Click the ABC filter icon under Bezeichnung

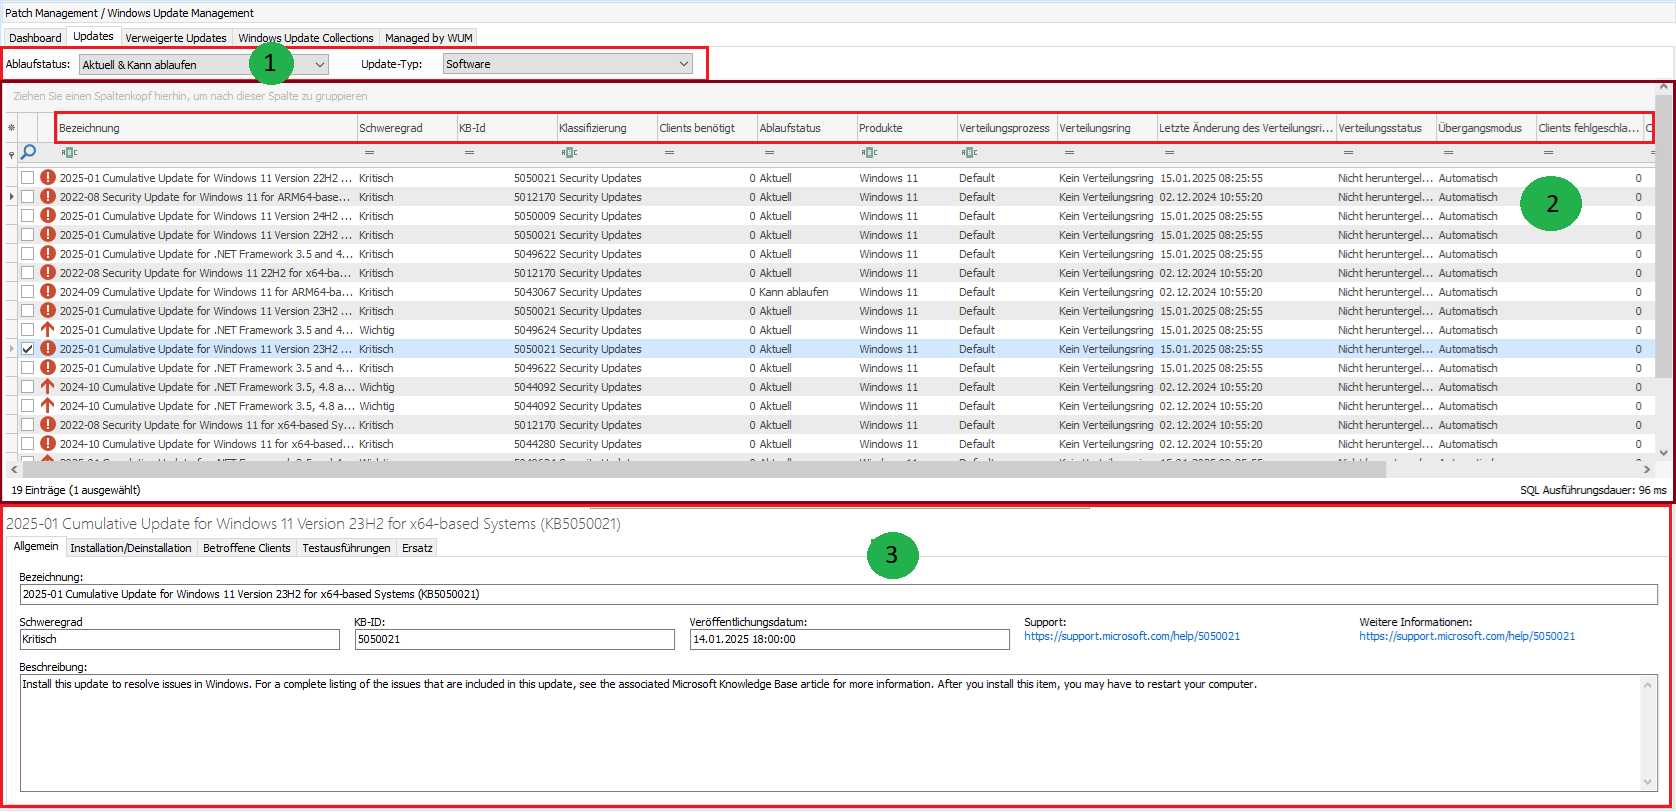[x=68, y=153]
